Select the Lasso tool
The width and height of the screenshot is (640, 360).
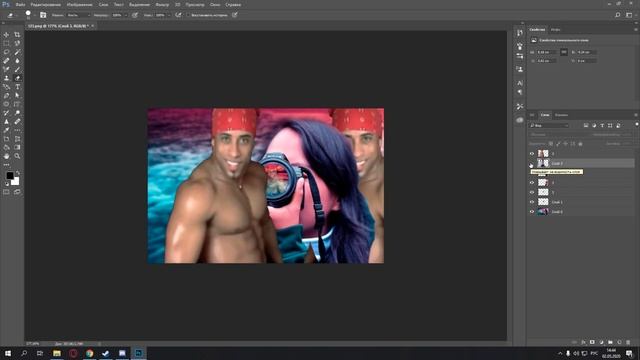[6, 52]
